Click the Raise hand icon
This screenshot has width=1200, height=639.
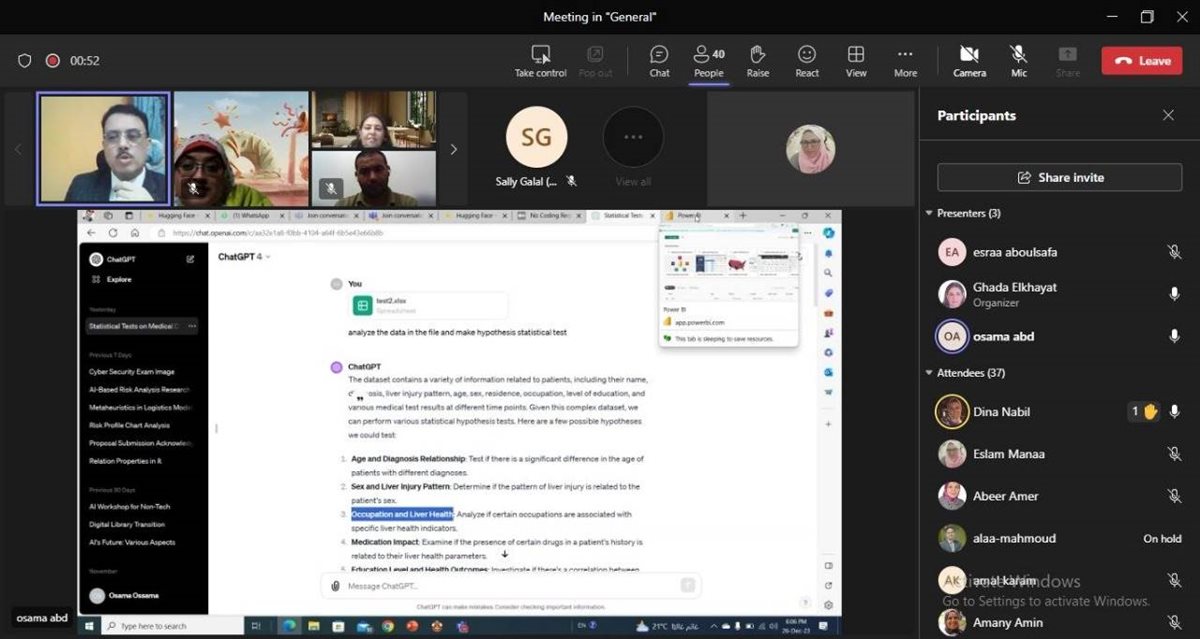coord(757,60)
